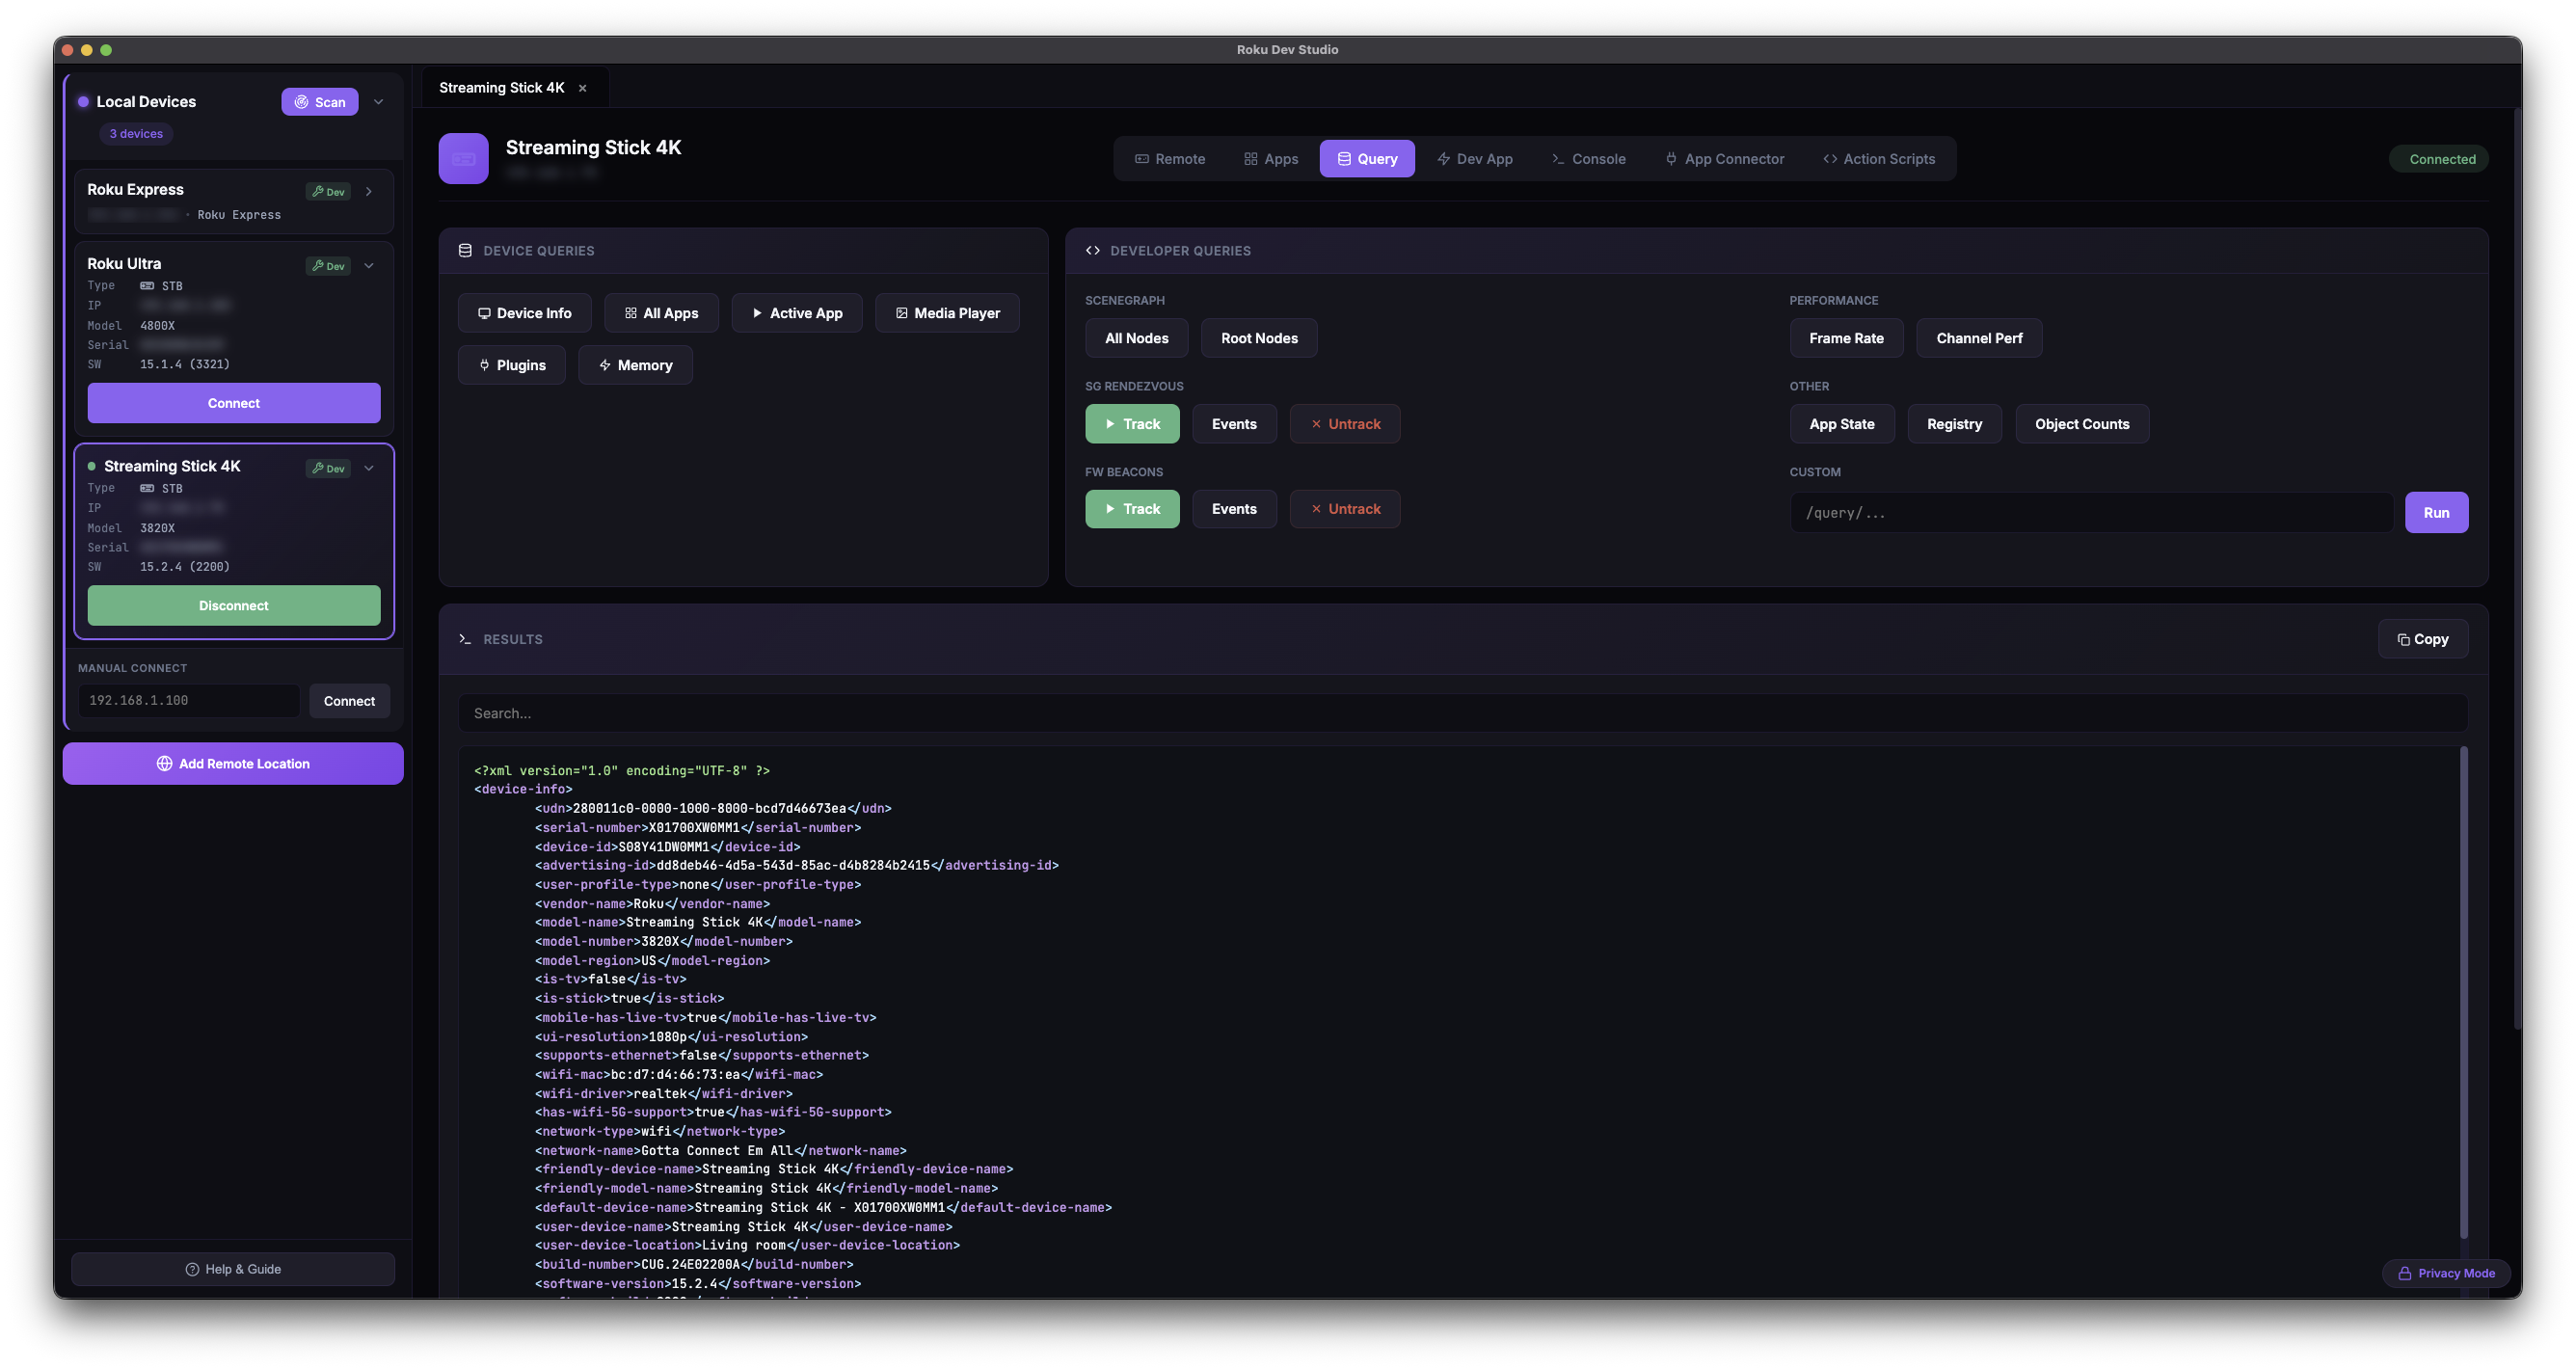Viewport: 2576px width, 1370px height.
Task: Open the Dev App tab
Action: pyautogui.click(x=1474, y=158)
